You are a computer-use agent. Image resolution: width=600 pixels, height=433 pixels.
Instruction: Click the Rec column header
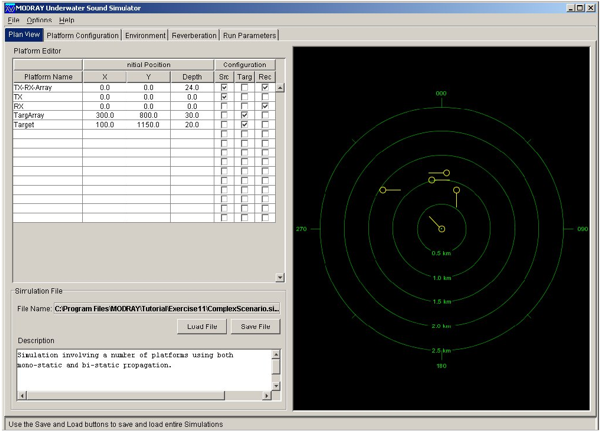[265, 77]
